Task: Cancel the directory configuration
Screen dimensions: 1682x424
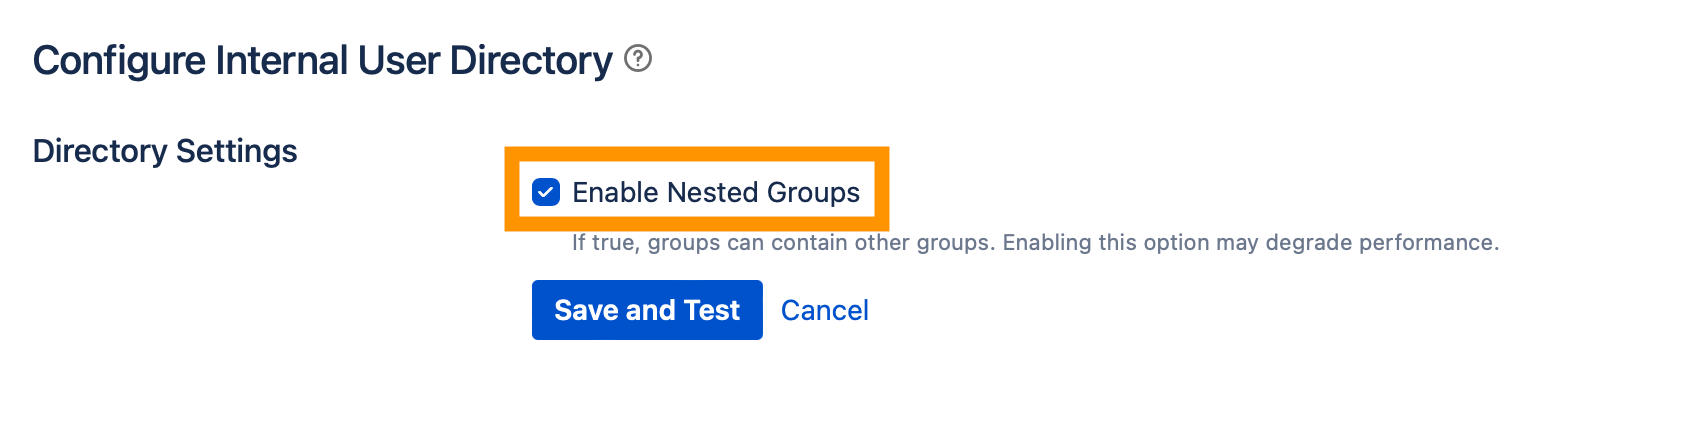Action: pyautogui.click(x=824, y=310)
